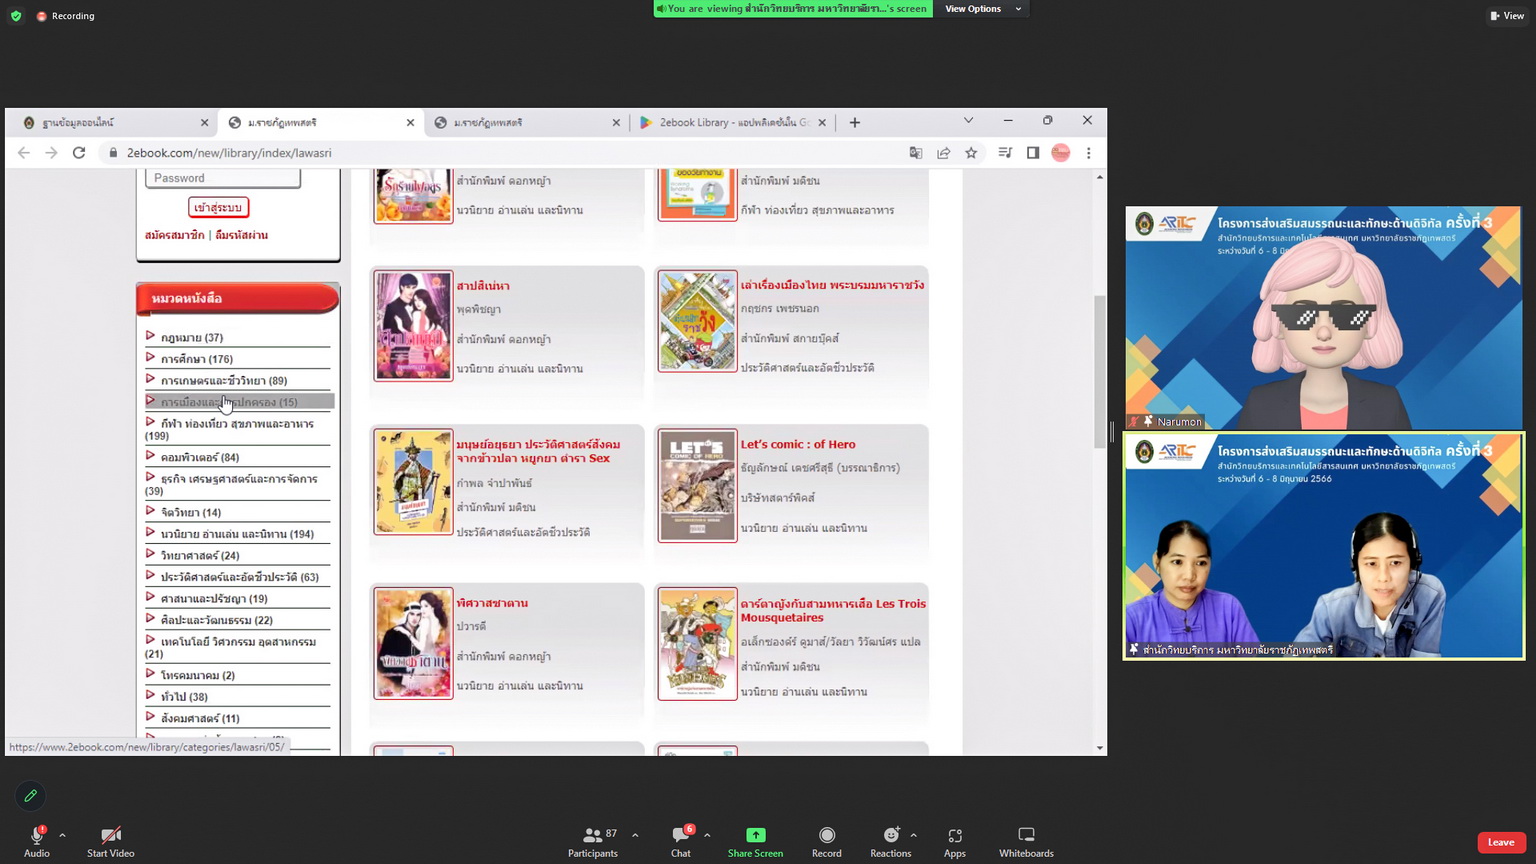Start Video in Zoom toolbar
The image size is (1536, 864).
tap(110, 842)
